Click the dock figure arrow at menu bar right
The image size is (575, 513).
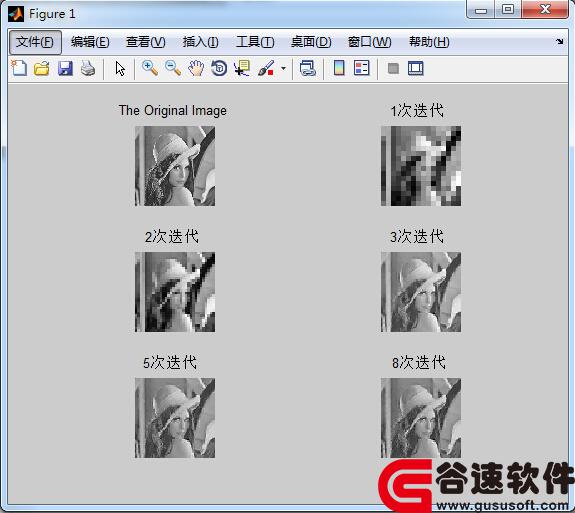(560, 41)
